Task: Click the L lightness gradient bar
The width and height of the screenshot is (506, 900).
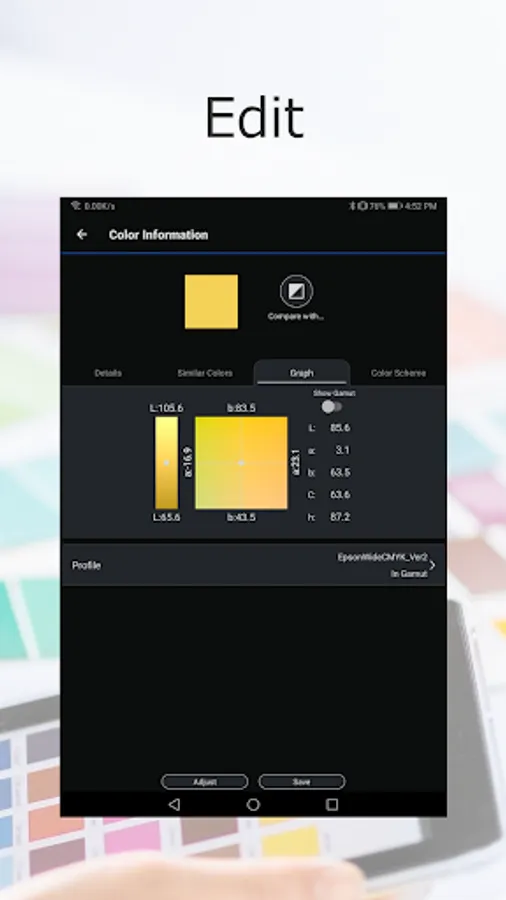Action: [x=166, y=463]
